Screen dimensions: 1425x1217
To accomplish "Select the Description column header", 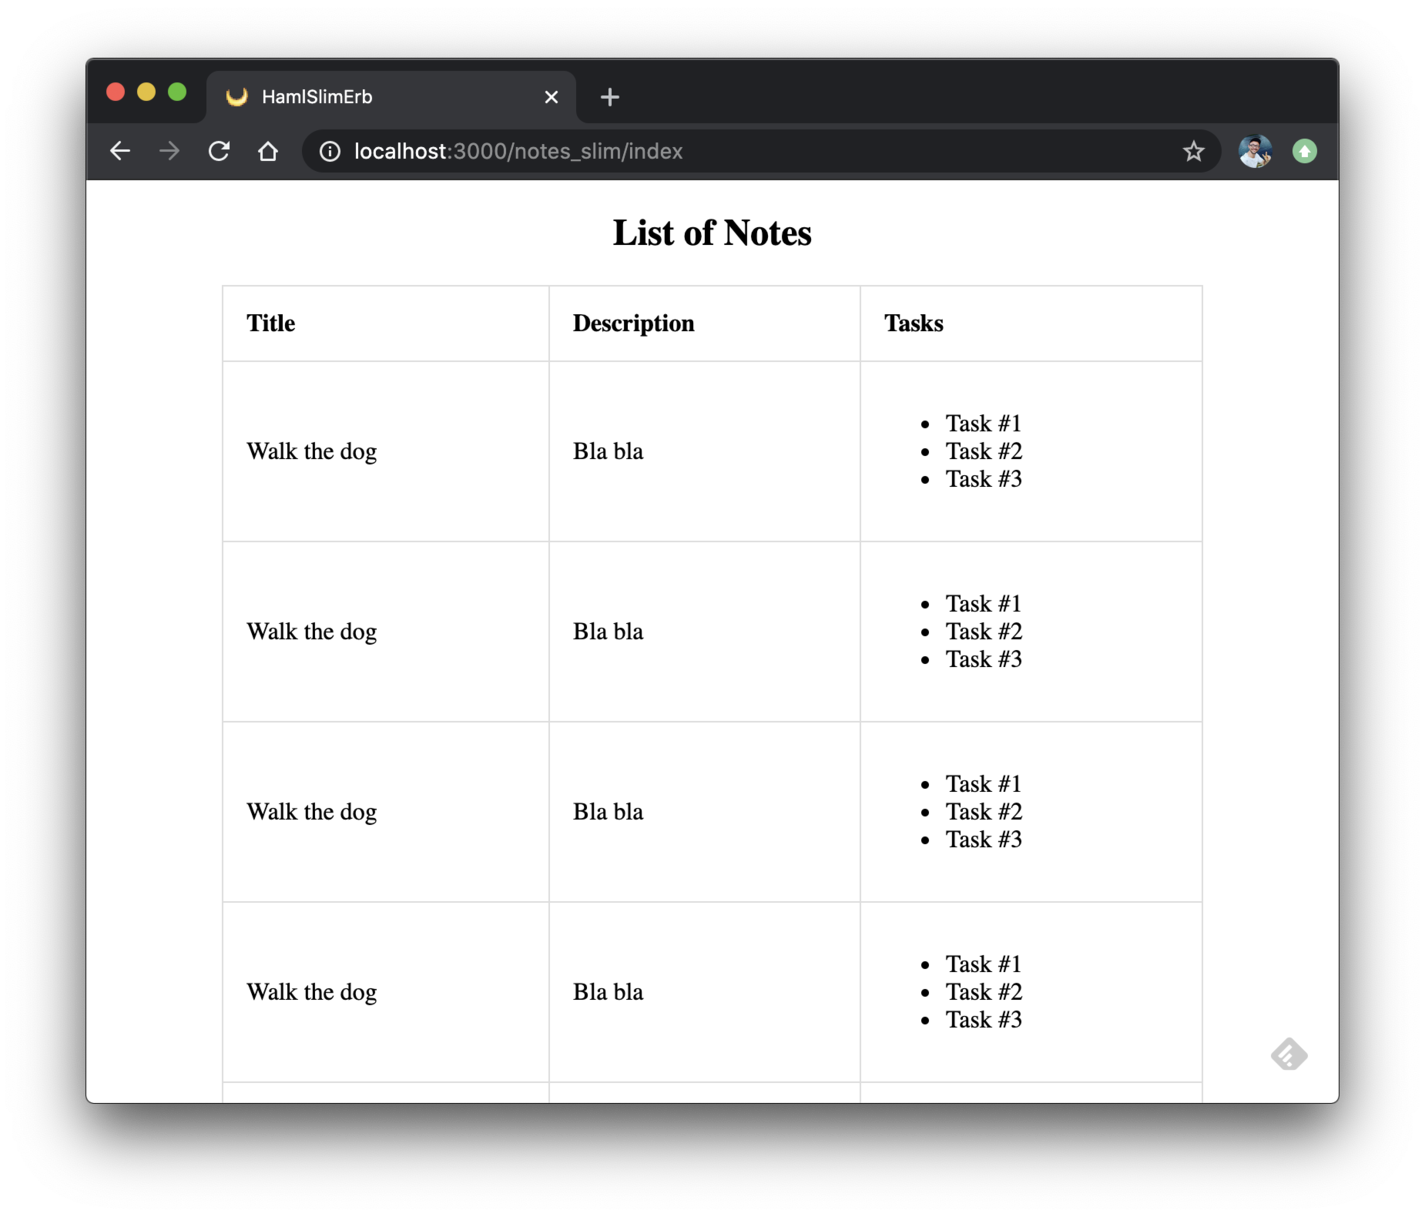I will pyautogui.click(x=633, y=323).
